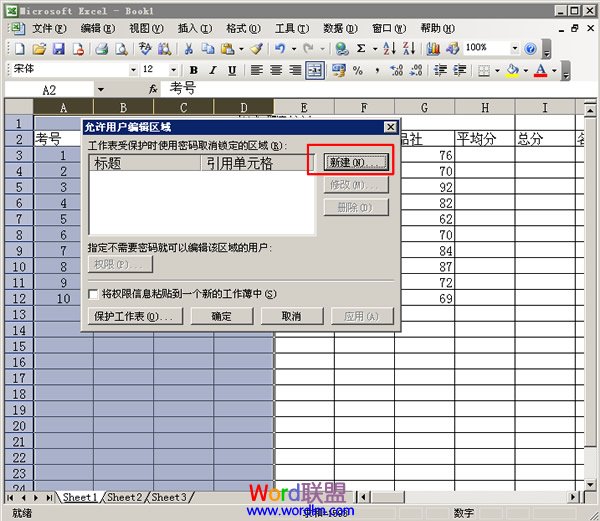Close the 允许用户编辑区域 dialog

click(390, 127)
